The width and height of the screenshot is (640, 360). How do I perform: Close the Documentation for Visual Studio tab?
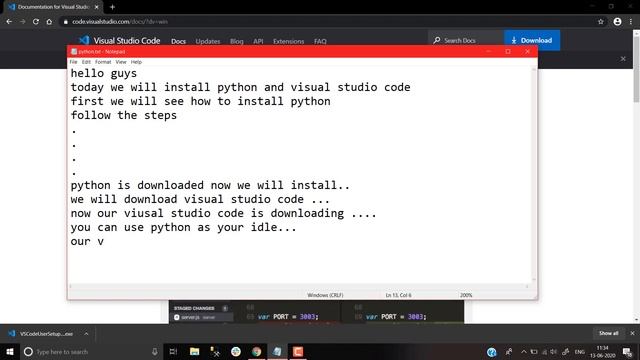click(x=96, y=7)
